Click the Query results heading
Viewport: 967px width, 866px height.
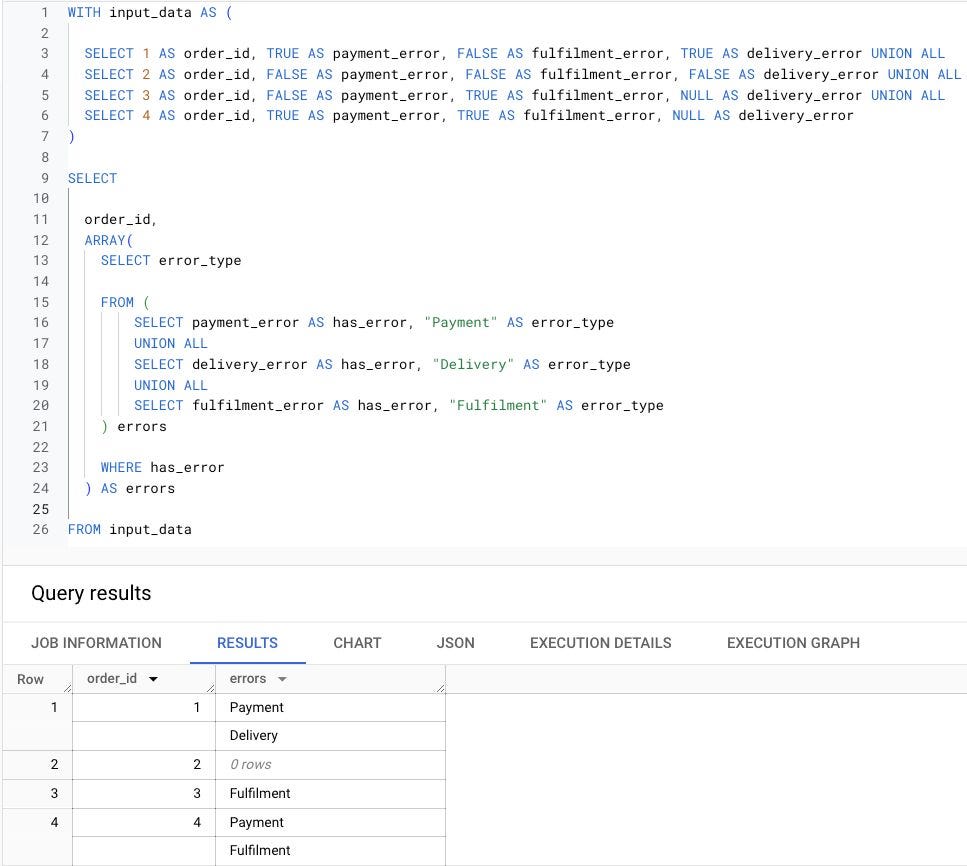pyautogui.click(x=91, y=593)
